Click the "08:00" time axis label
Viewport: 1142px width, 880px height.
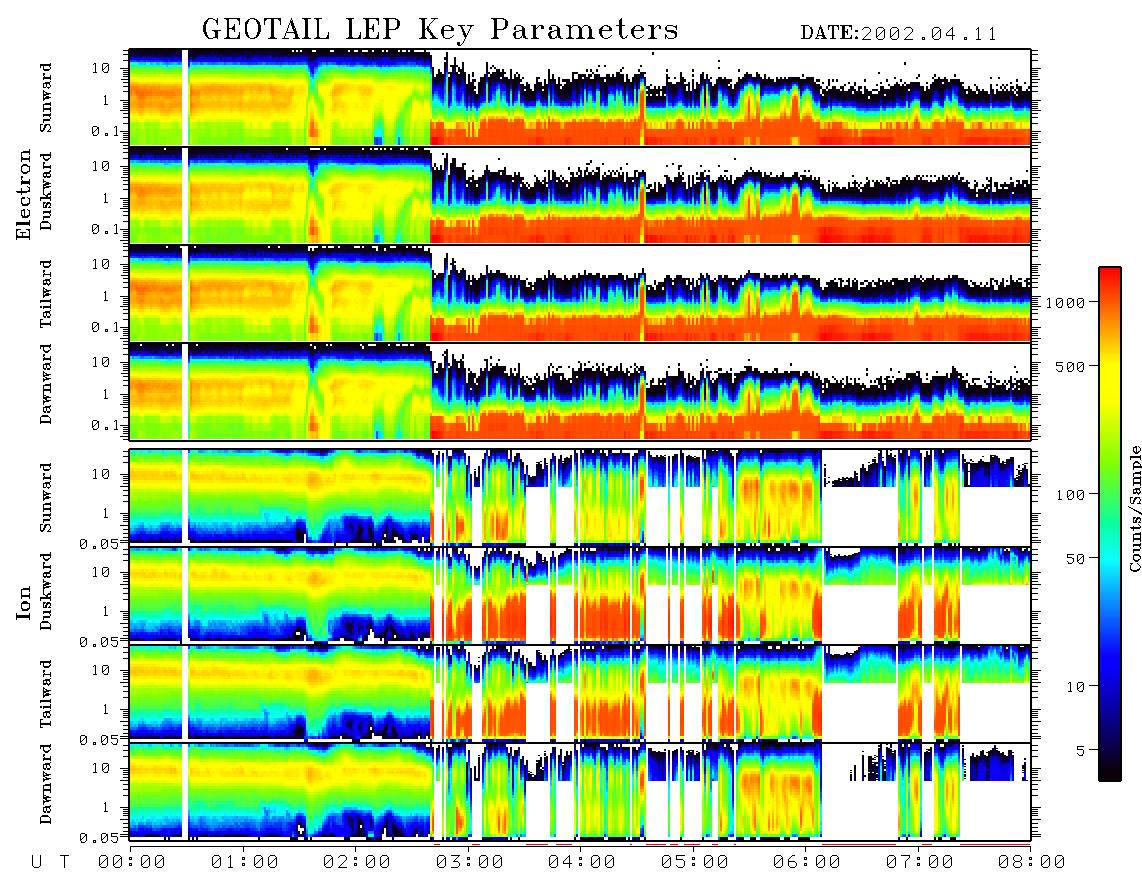[x=1032, y=863]
